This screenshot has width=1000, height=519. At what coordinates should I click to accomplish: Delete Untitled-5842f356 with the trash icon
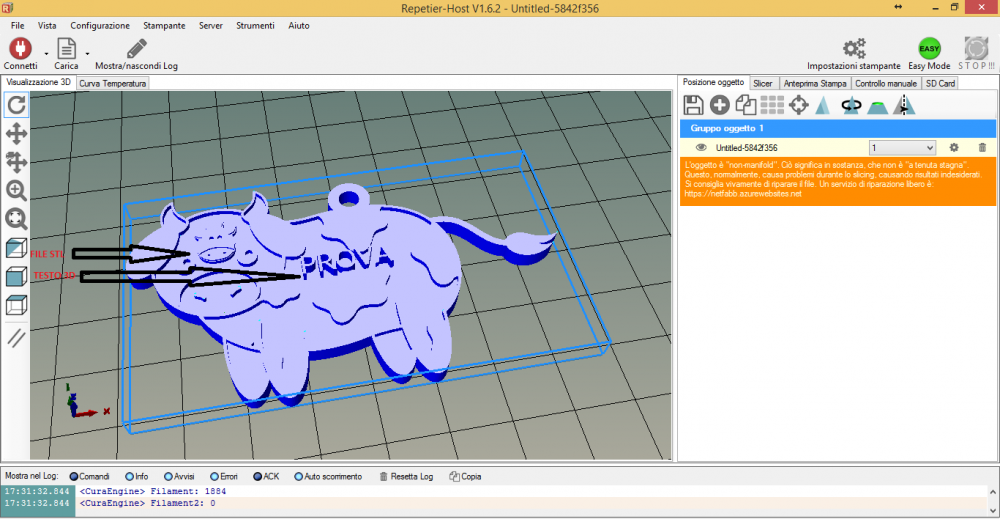tap(982, 147)
